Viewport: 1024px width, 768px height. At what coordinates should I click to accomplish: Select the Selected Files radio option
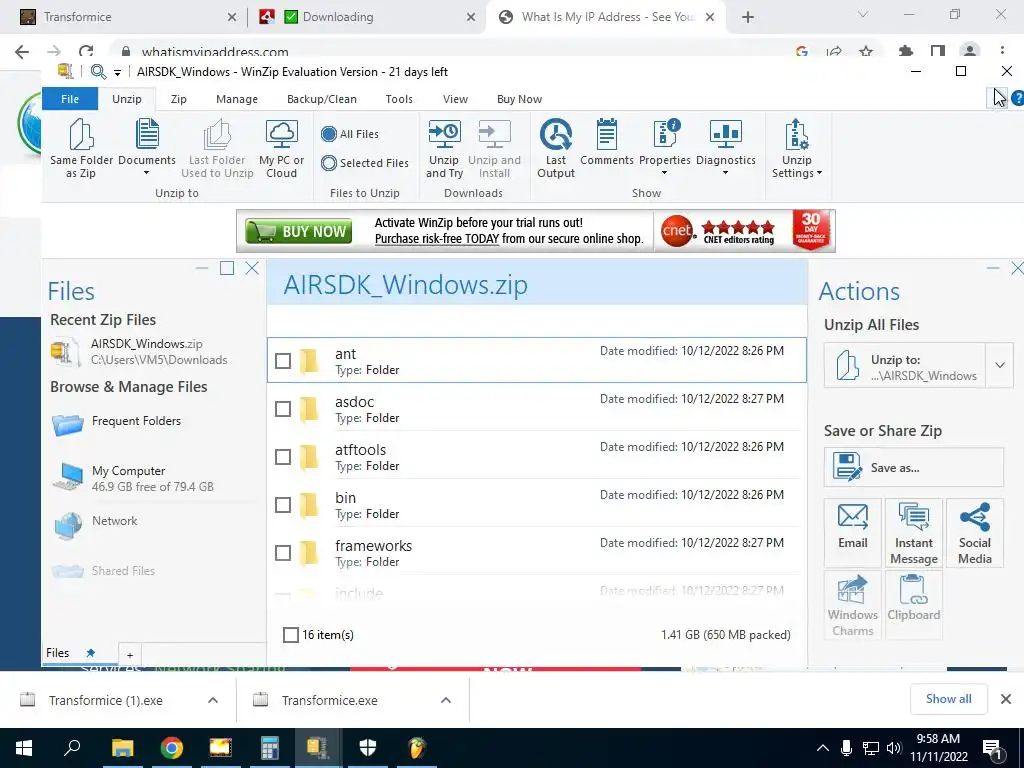tap(329, 163)
